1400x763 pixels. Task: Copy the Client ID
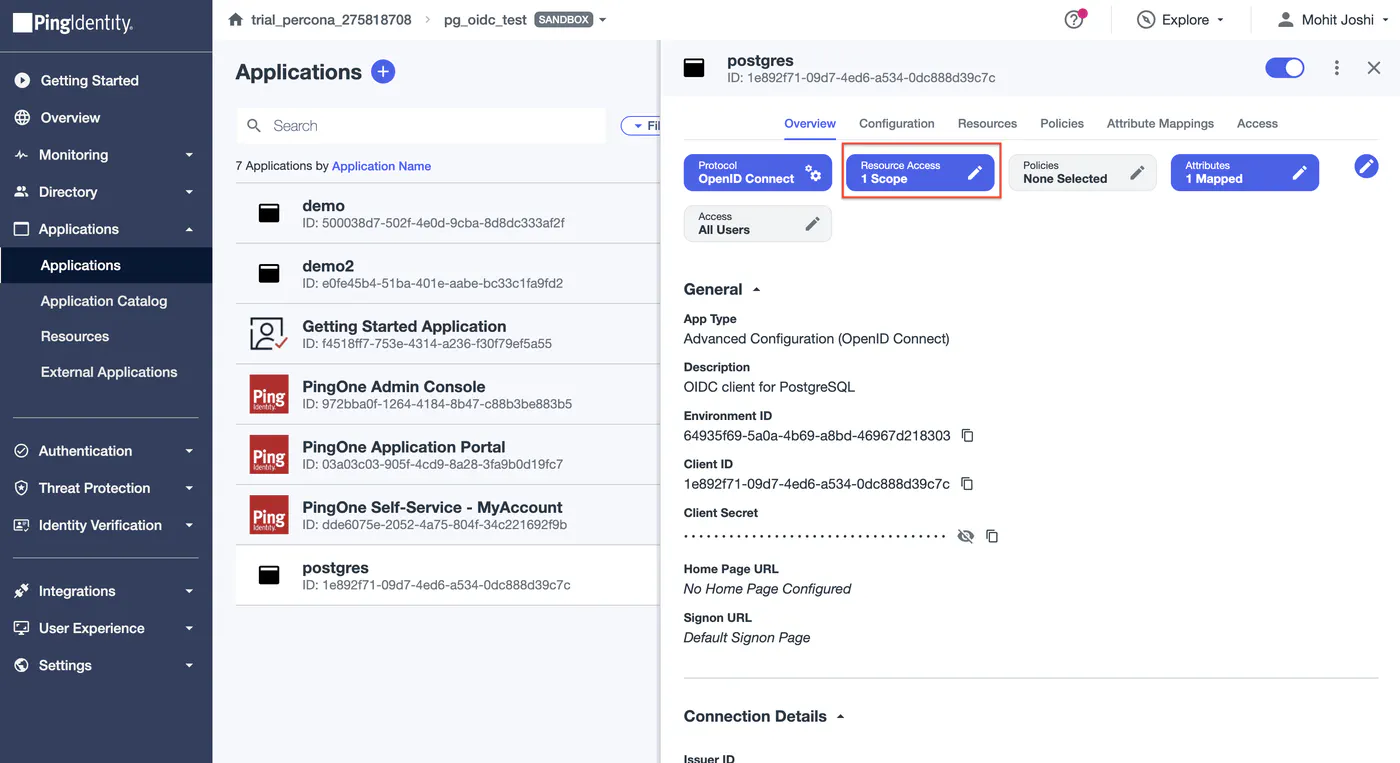967,484
